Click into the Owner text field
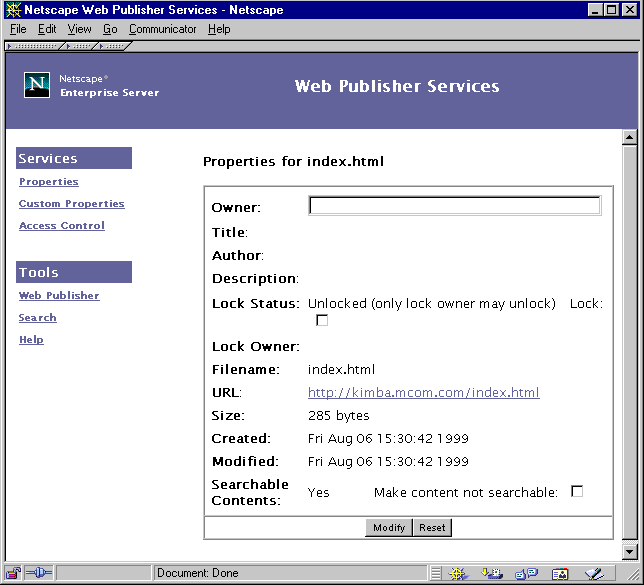 pyautogui.click(x=455, y=206)
